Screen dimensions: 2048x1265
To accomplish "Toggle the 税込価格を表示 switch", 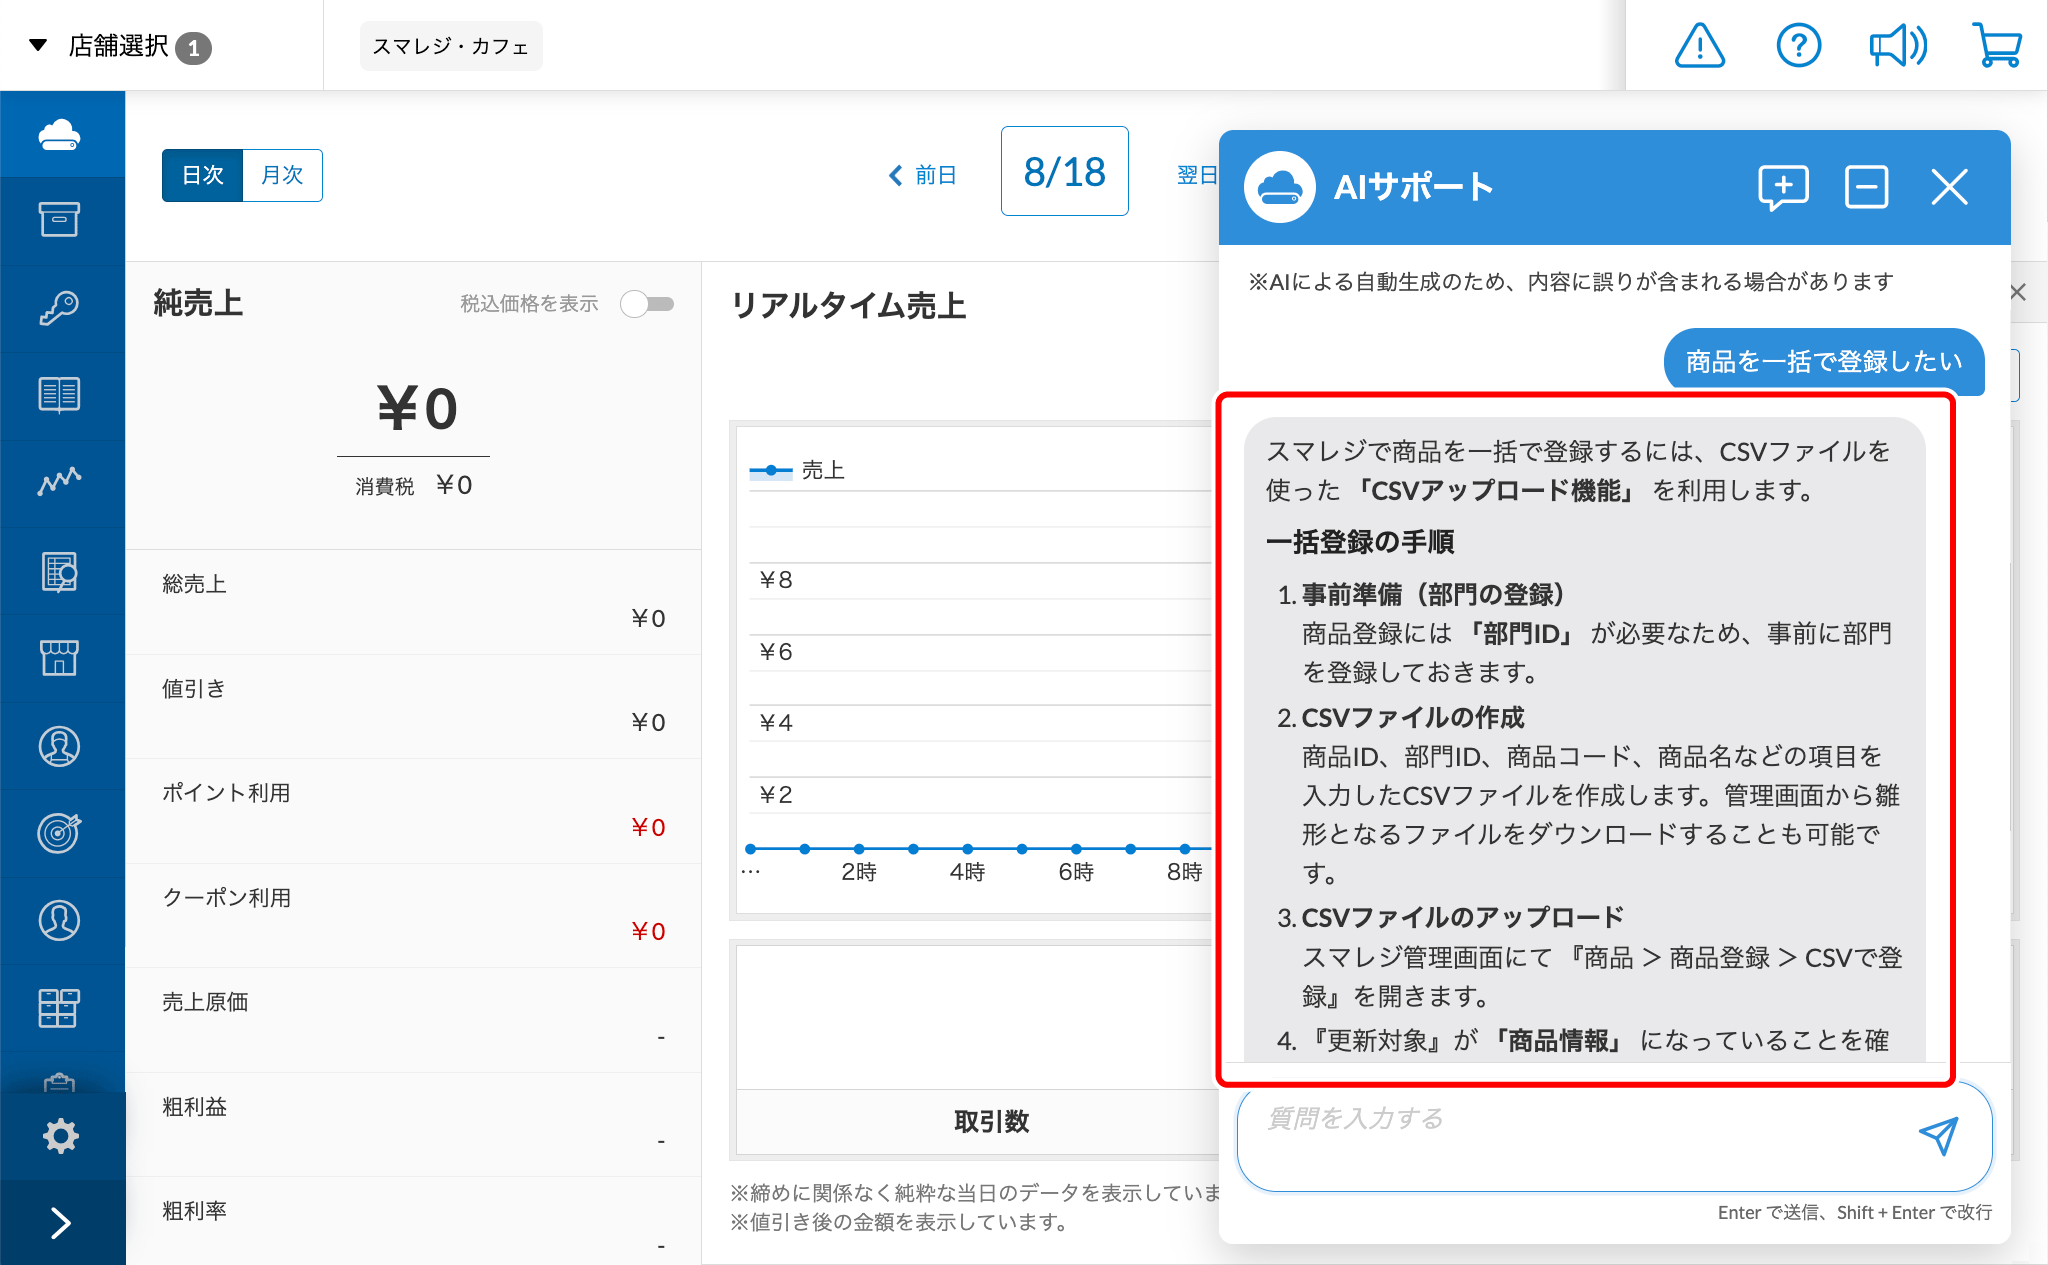I will [x=647, y=304].
